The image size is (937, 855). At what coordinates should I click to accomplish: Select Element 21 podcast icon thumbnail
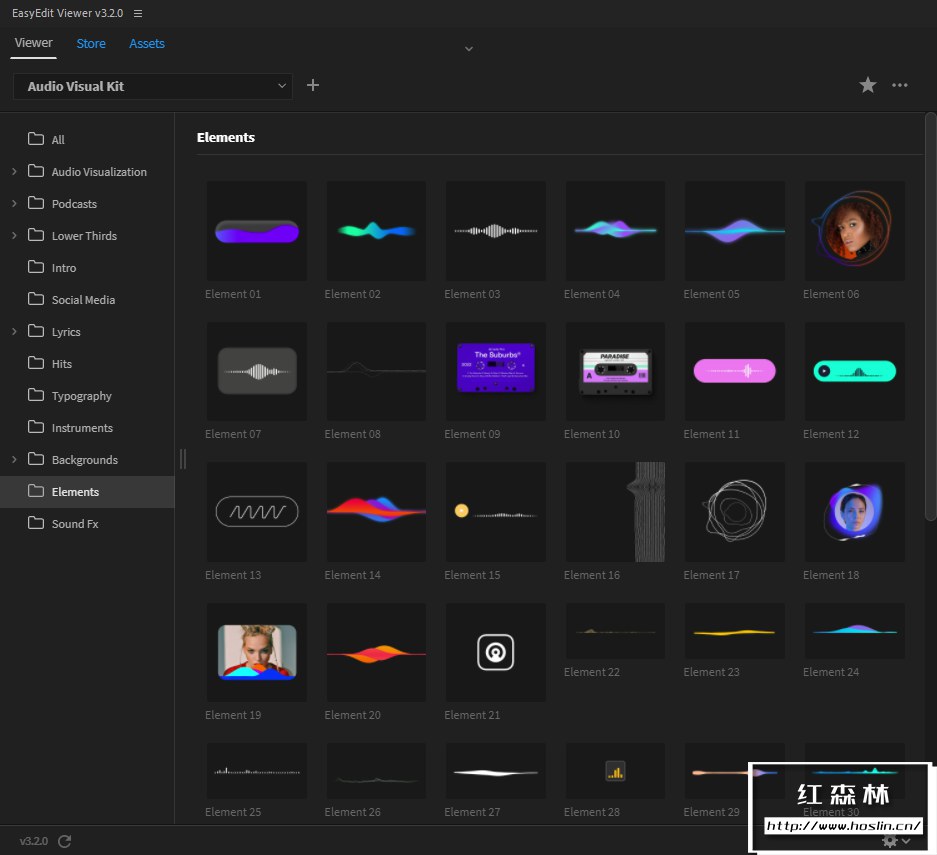coord(495,652)
